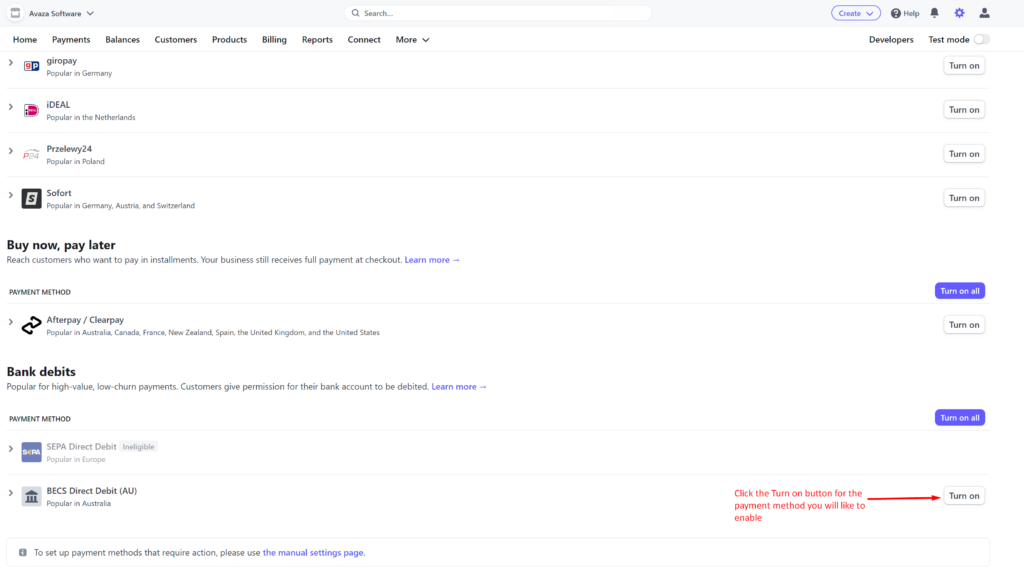Image resolution: width=1024 pixels, height=574 pixels.
Task: Open the Payments tab
Action: (x=71, y=40)
